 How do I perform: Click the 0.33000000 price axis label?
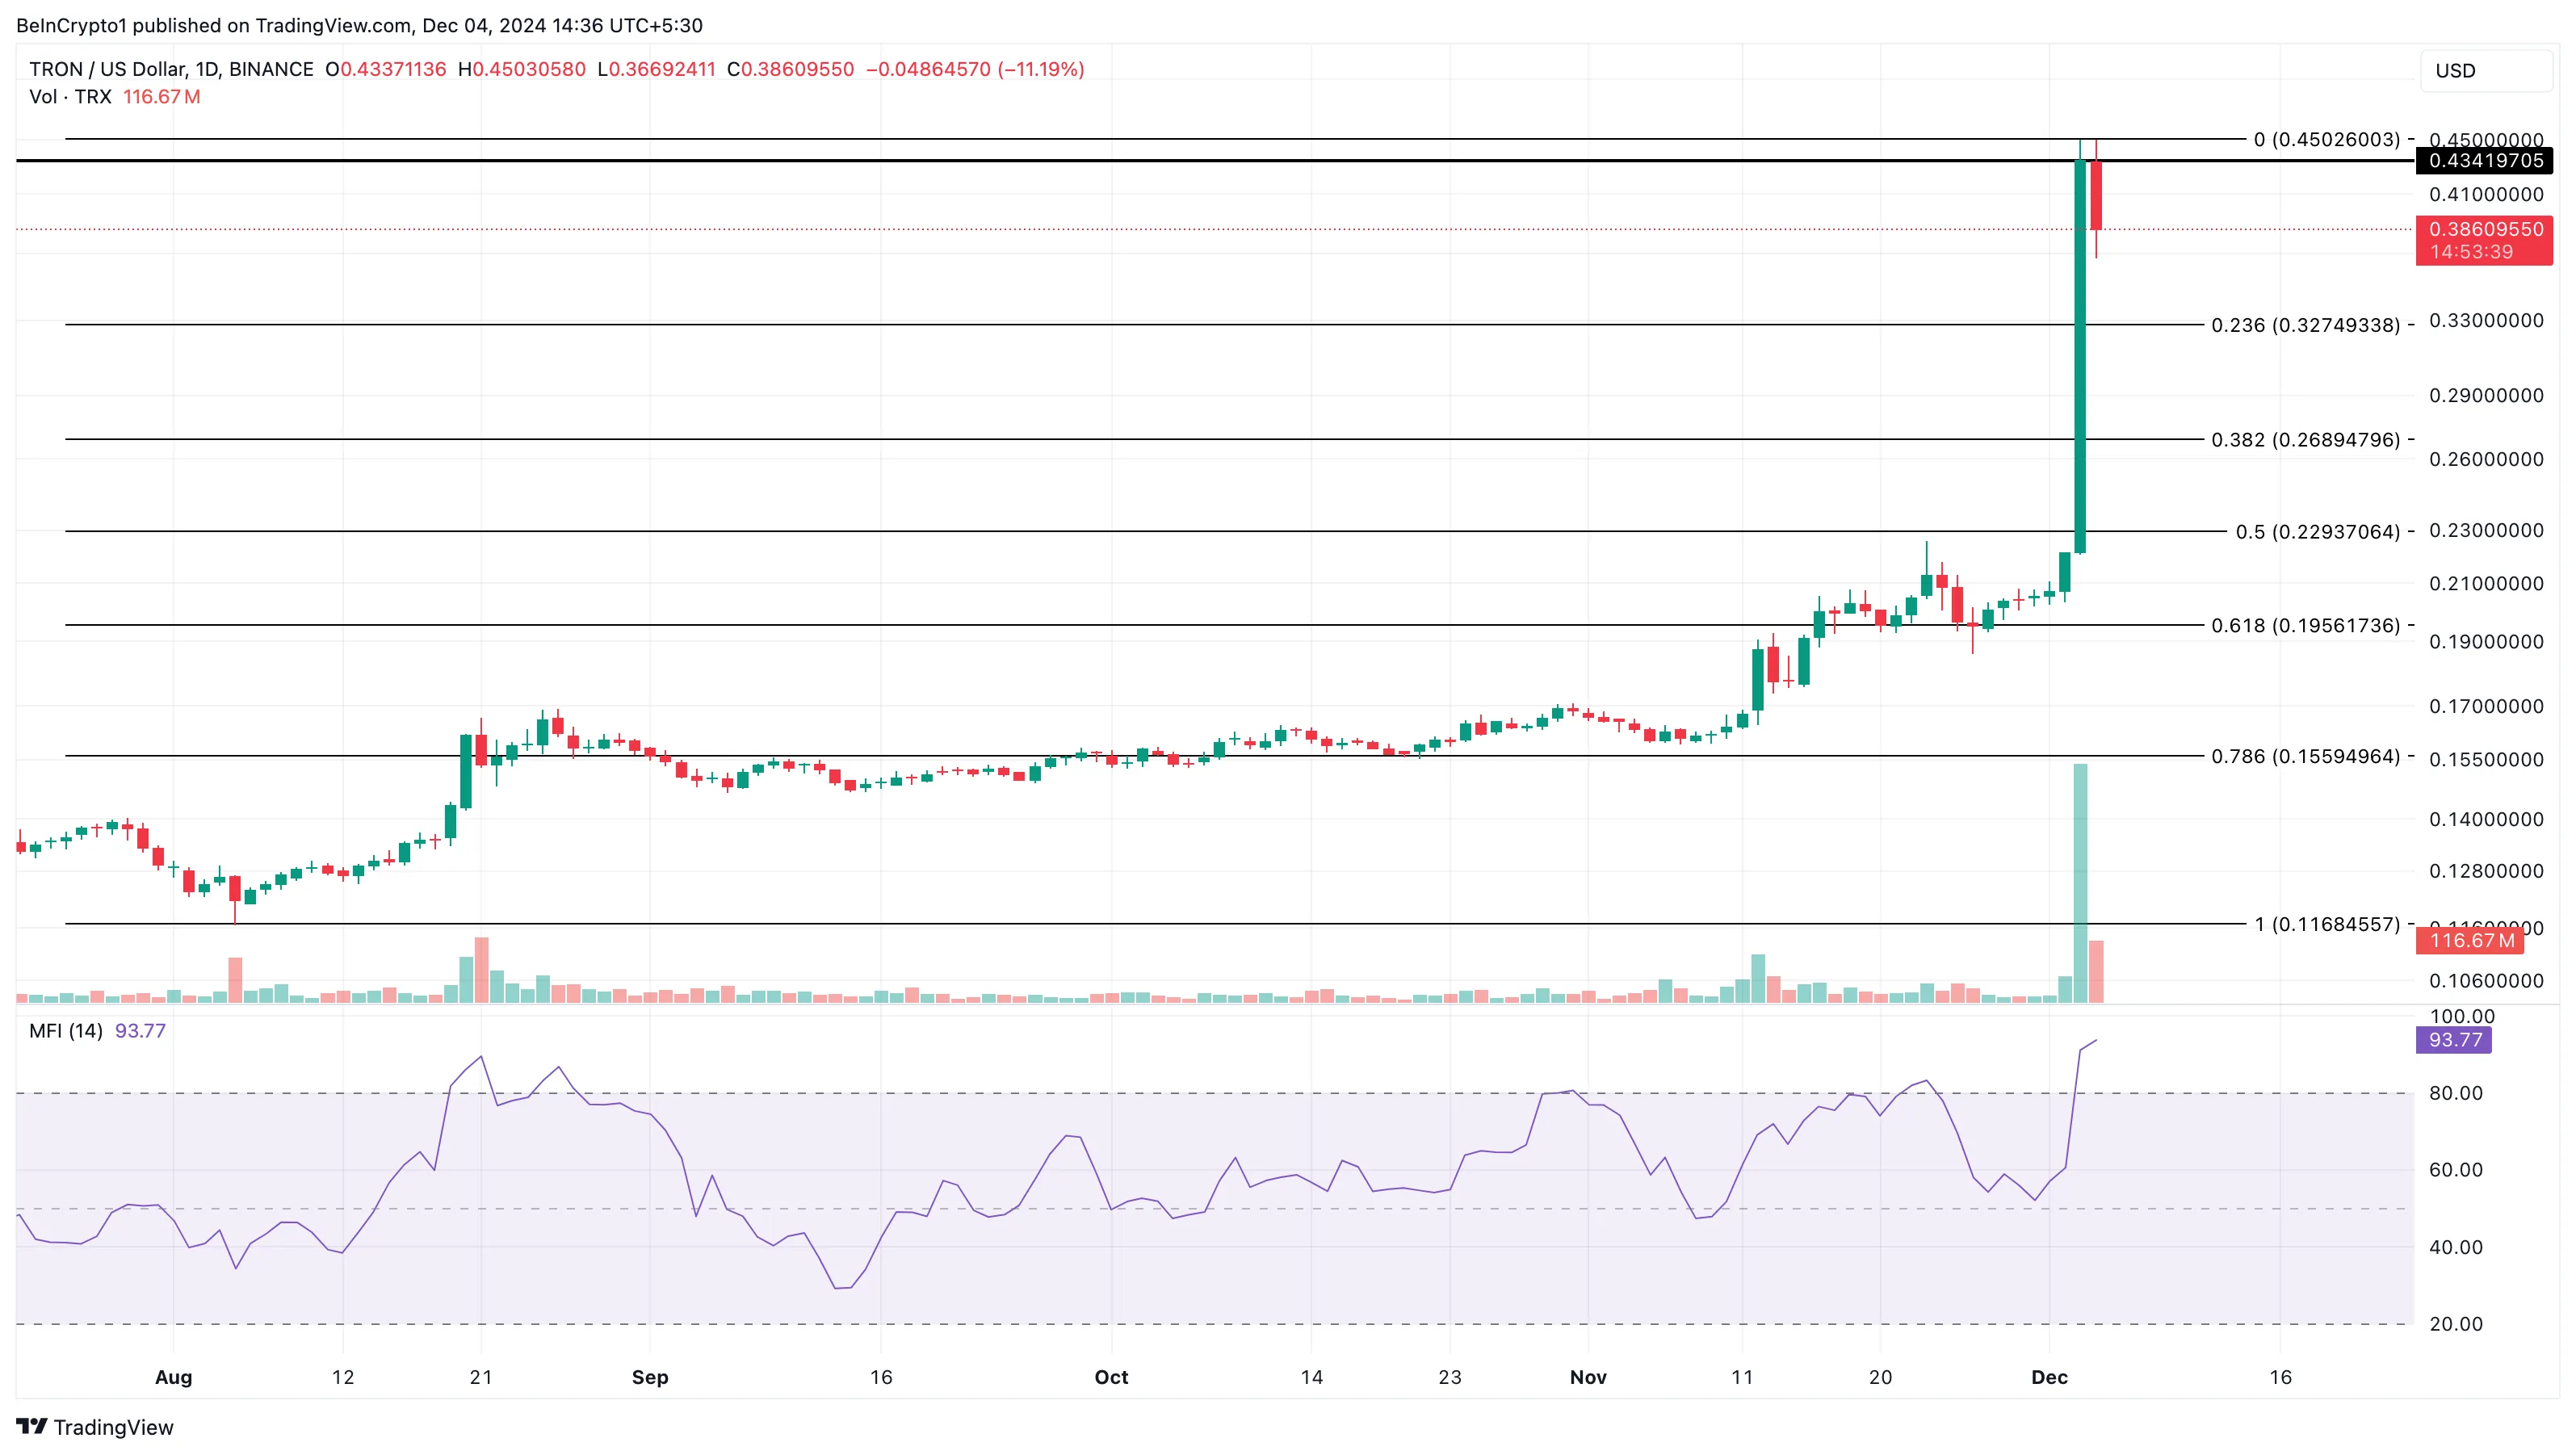click(2486, 321)
